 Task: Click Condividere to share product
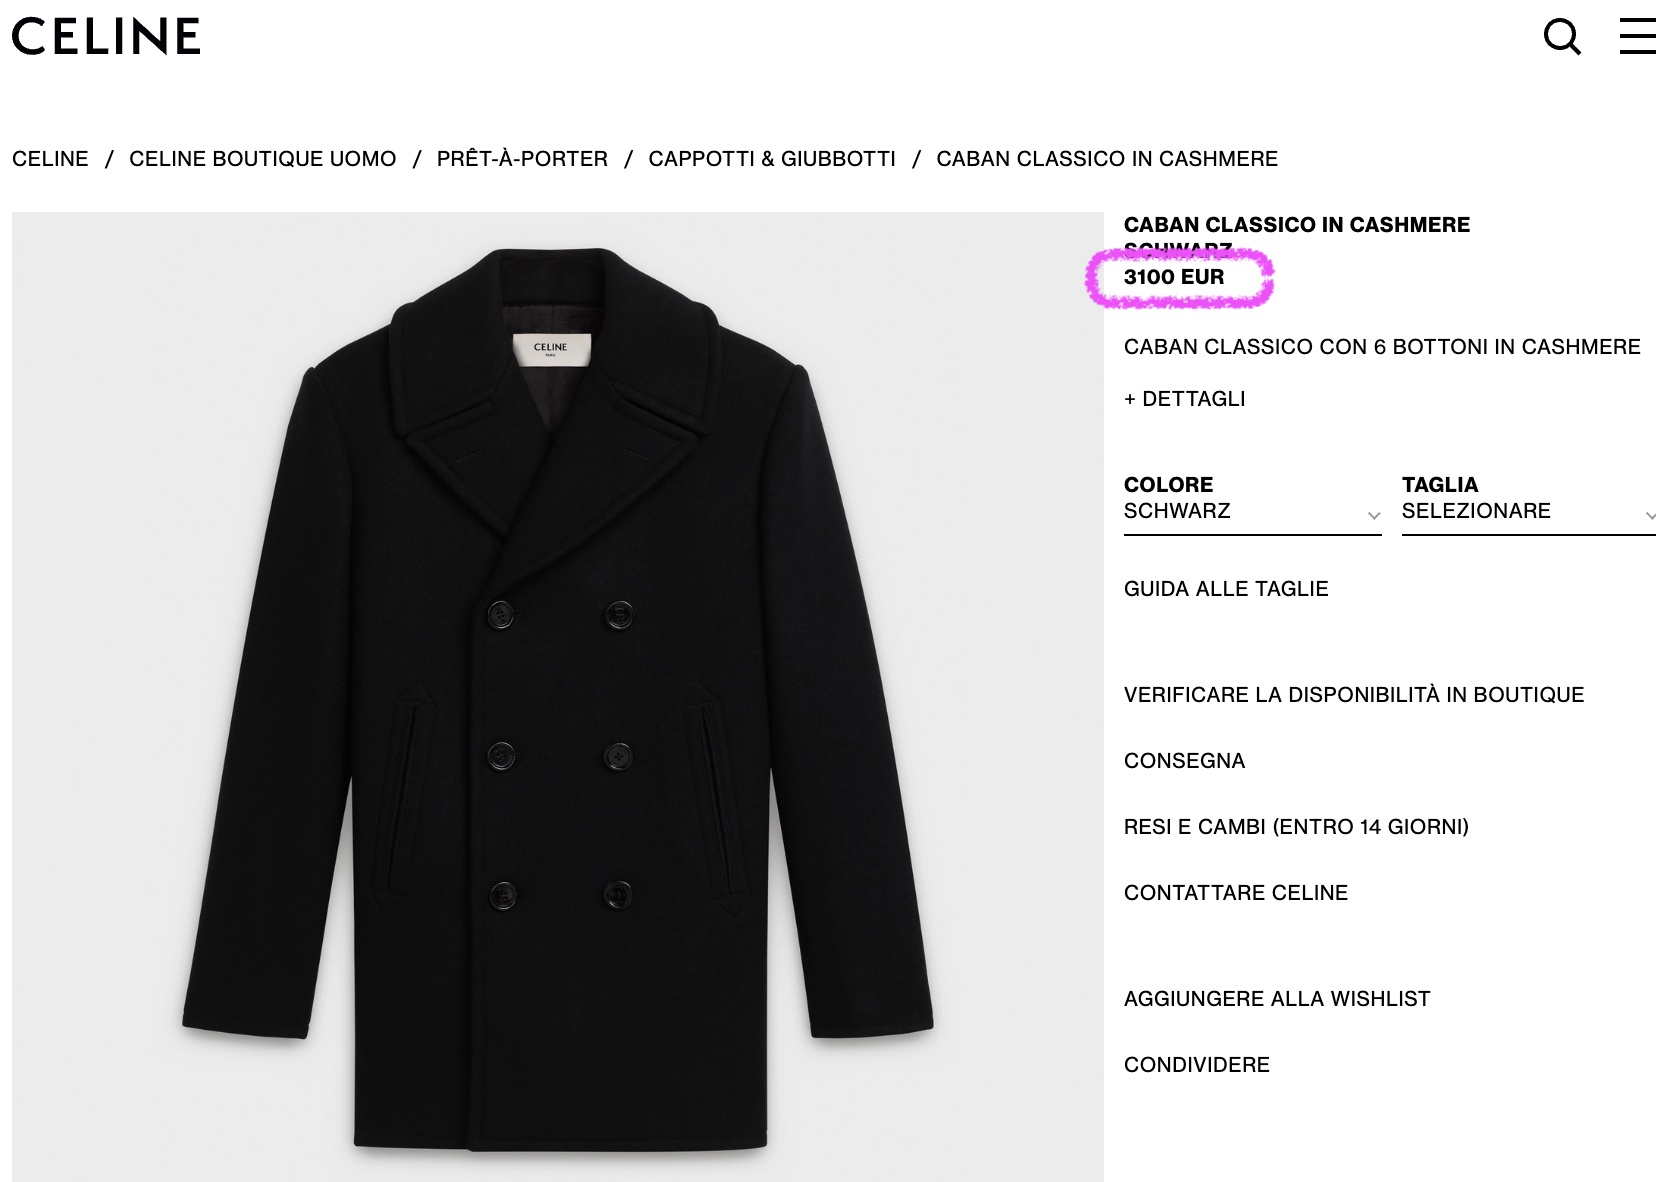tap(1197, 1065)
